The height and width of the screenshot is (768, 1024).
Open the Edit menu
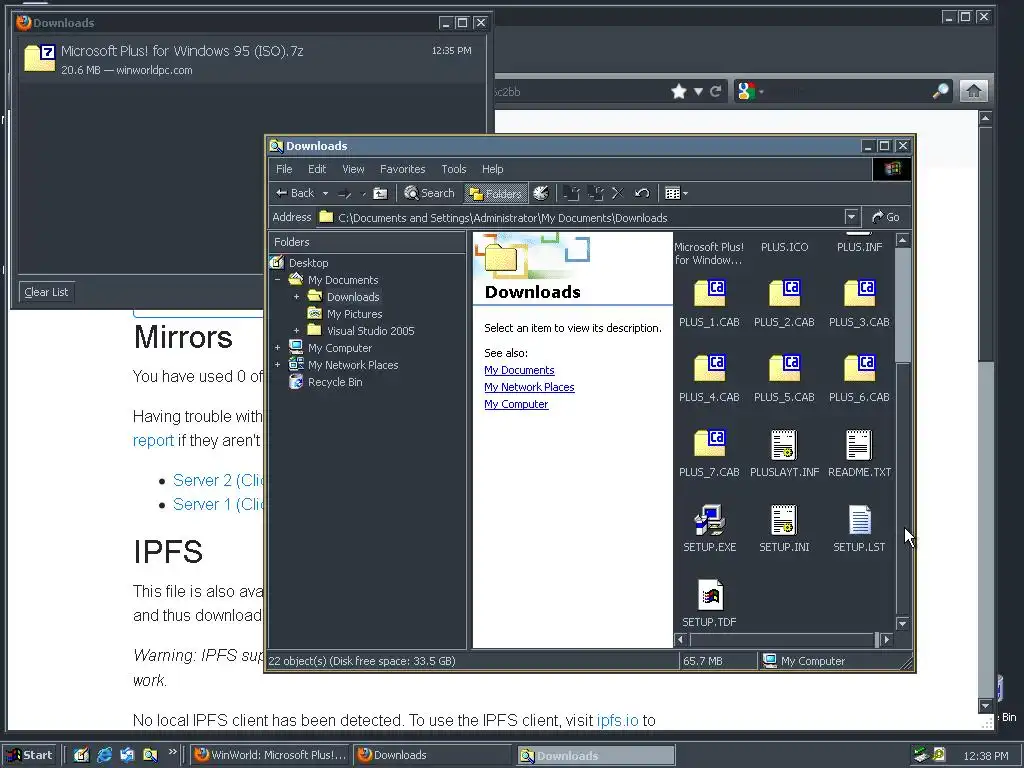pyautogui.click(x=317, y=169)
